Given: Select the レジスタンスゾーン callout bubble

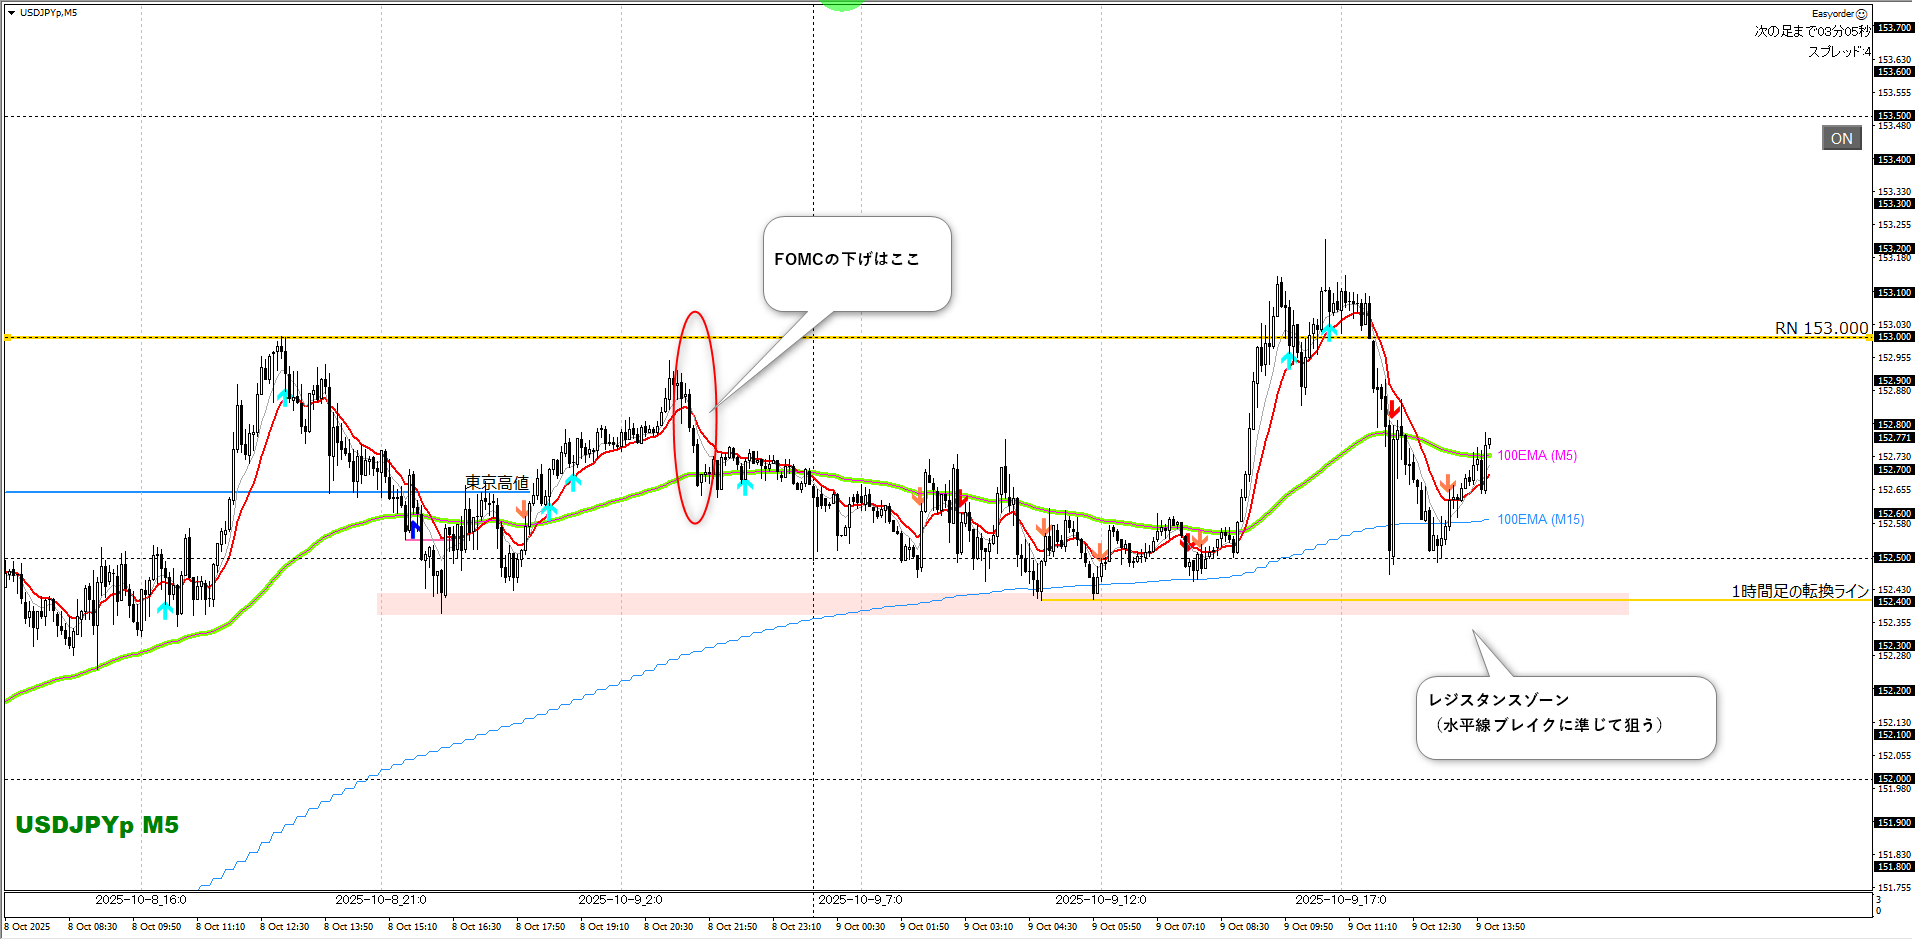Looking at the screenshot, I should (x=1565, y=717).
